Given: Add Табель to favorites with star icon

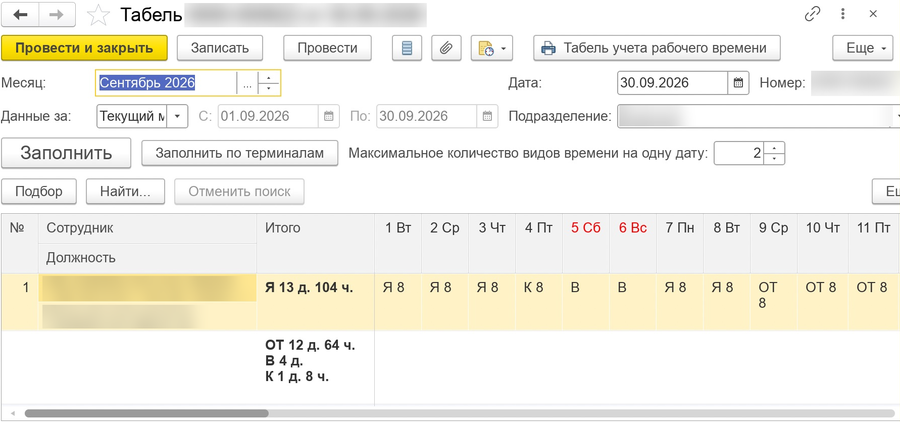Looking at the screenshot, I should pyautogui.click(x=98, y=16).
